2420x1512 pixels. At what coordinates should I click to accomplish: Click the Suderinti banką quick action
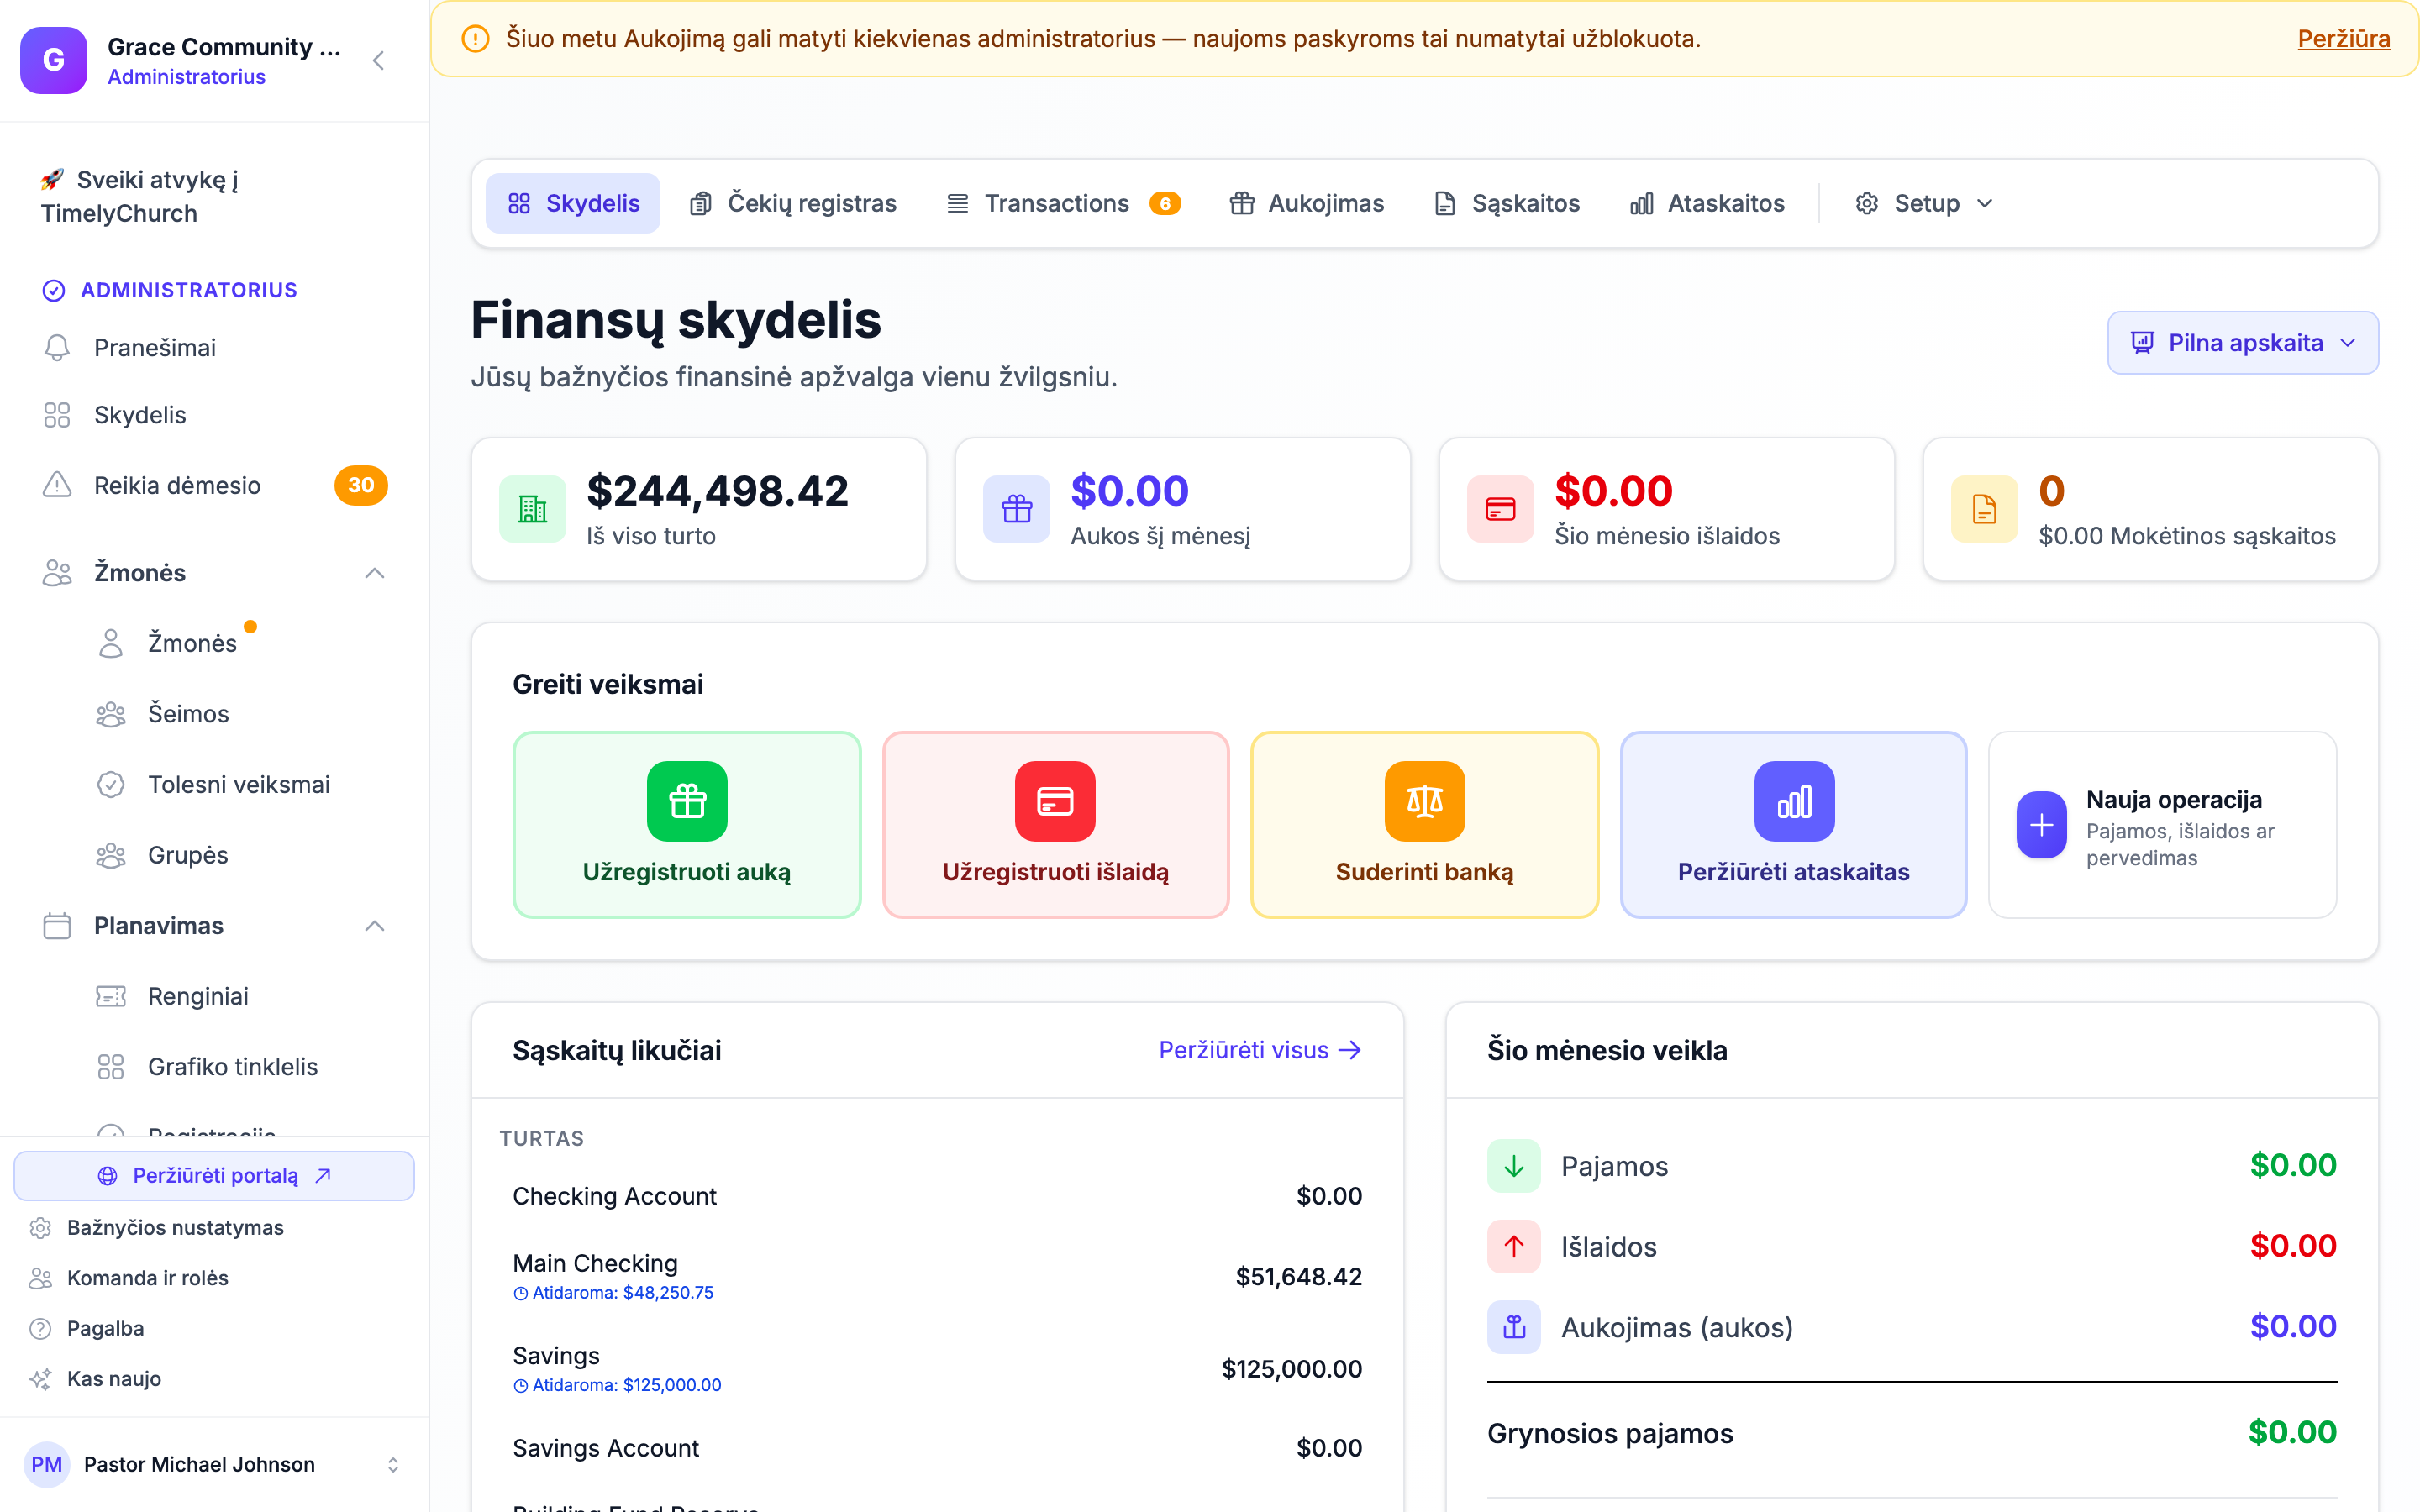tap(1425, 825)
